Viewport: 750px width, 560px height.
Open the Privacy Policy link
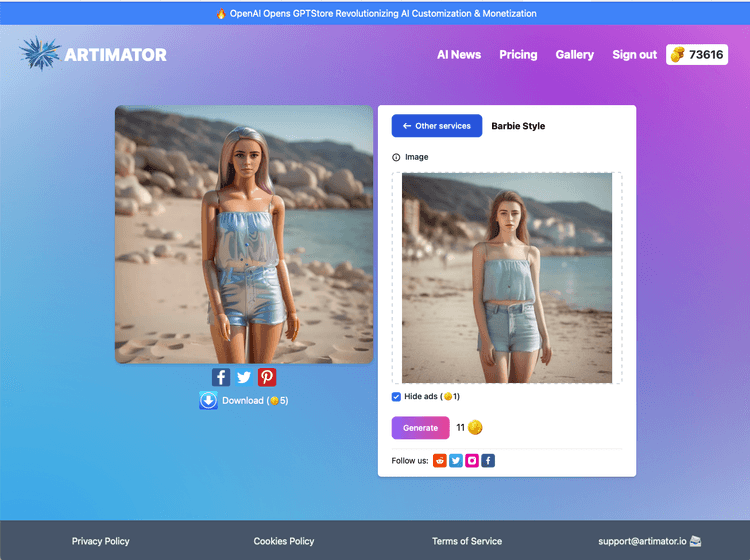pos(100,541)
